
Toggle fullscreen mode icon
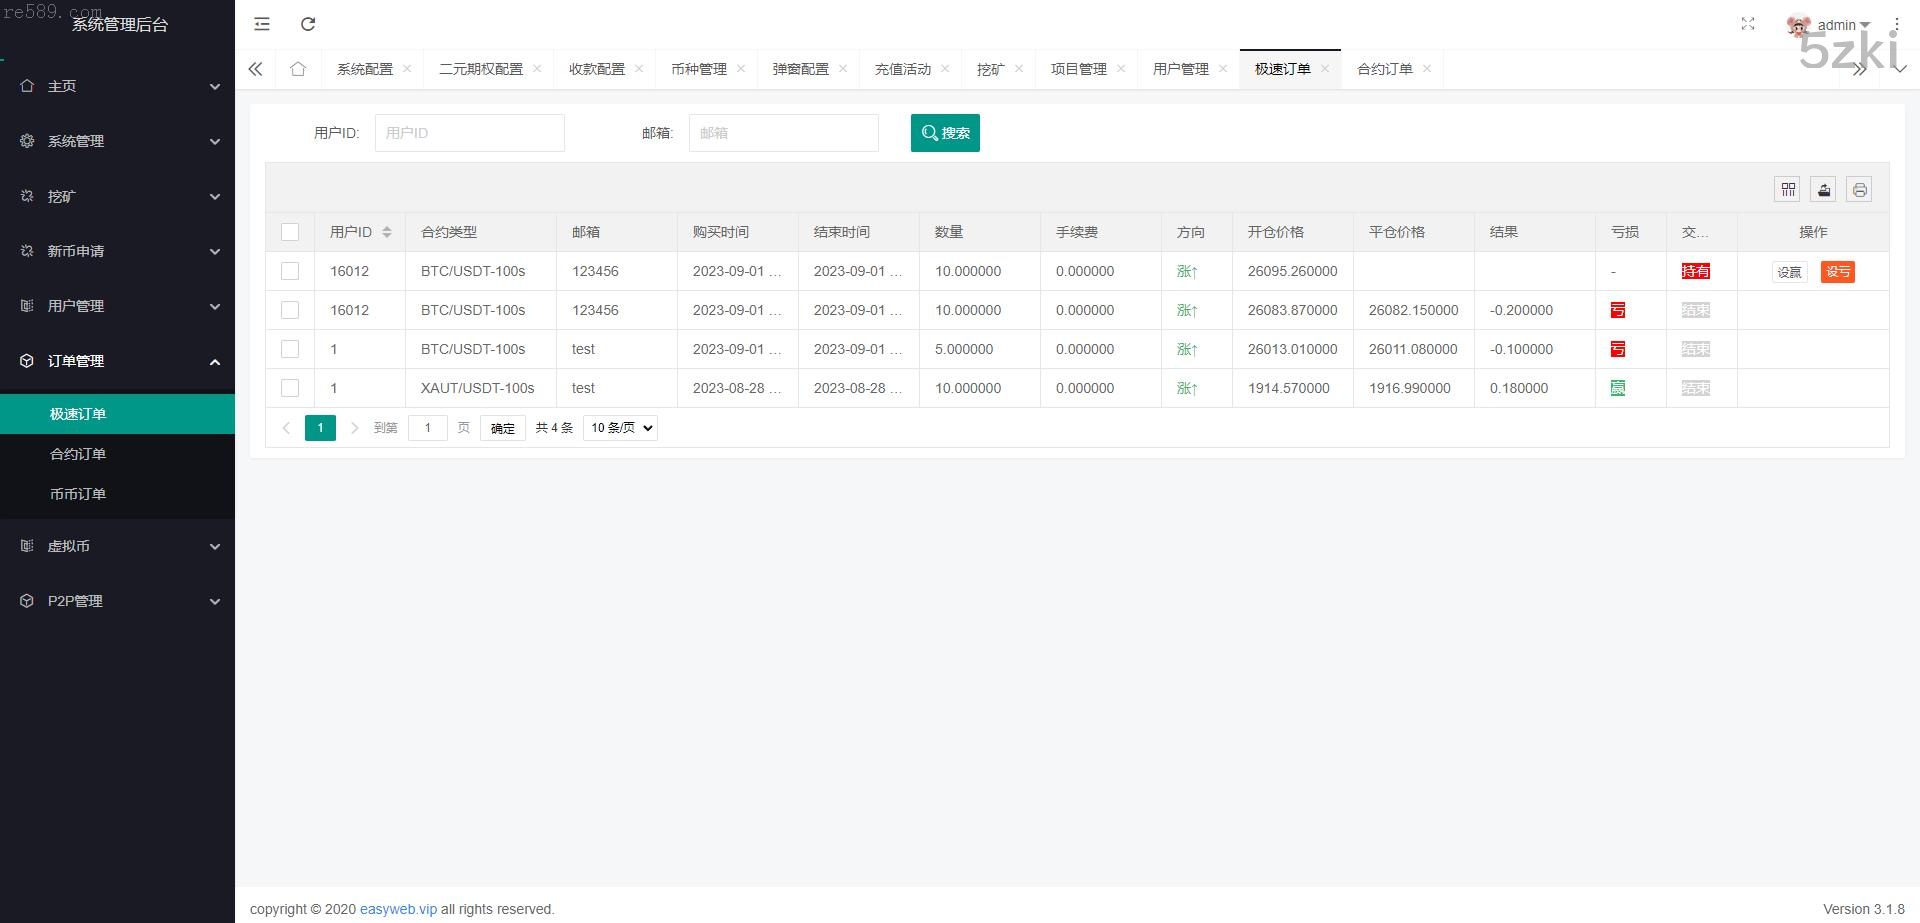tap(1748, 24)
